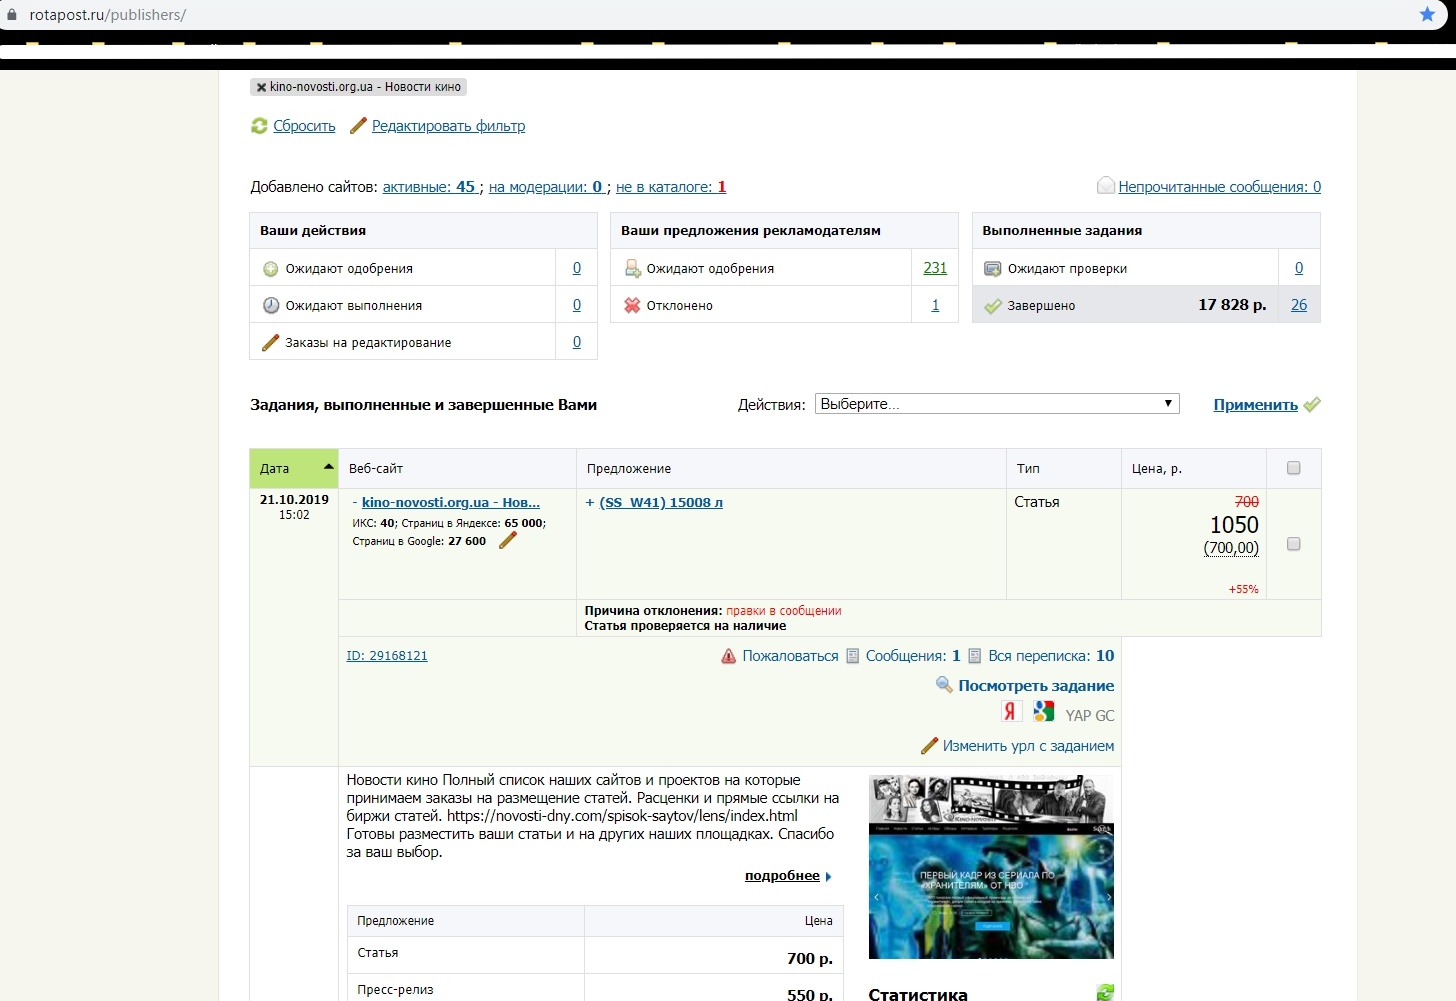Screen dimensions: 1456x1001
Task: Click icon beside Вся переписка
Action: click(975, 656)
